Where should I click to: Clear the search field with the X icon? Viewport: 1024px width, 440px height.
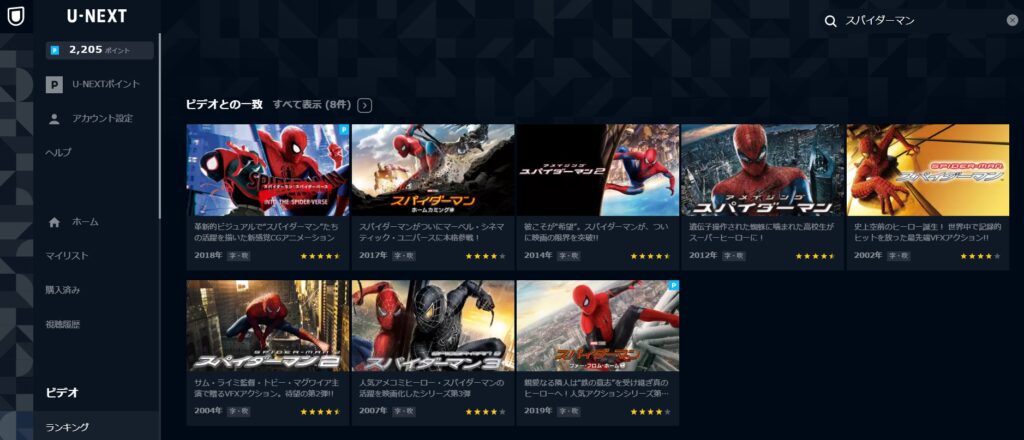click(x=1012, y=20)
